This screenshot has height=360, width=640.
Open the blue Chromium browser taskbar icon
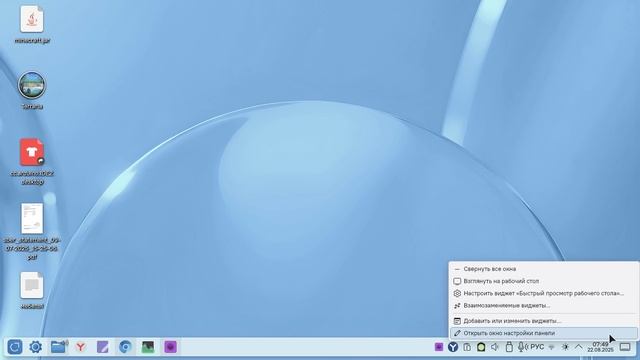point(125,347)
